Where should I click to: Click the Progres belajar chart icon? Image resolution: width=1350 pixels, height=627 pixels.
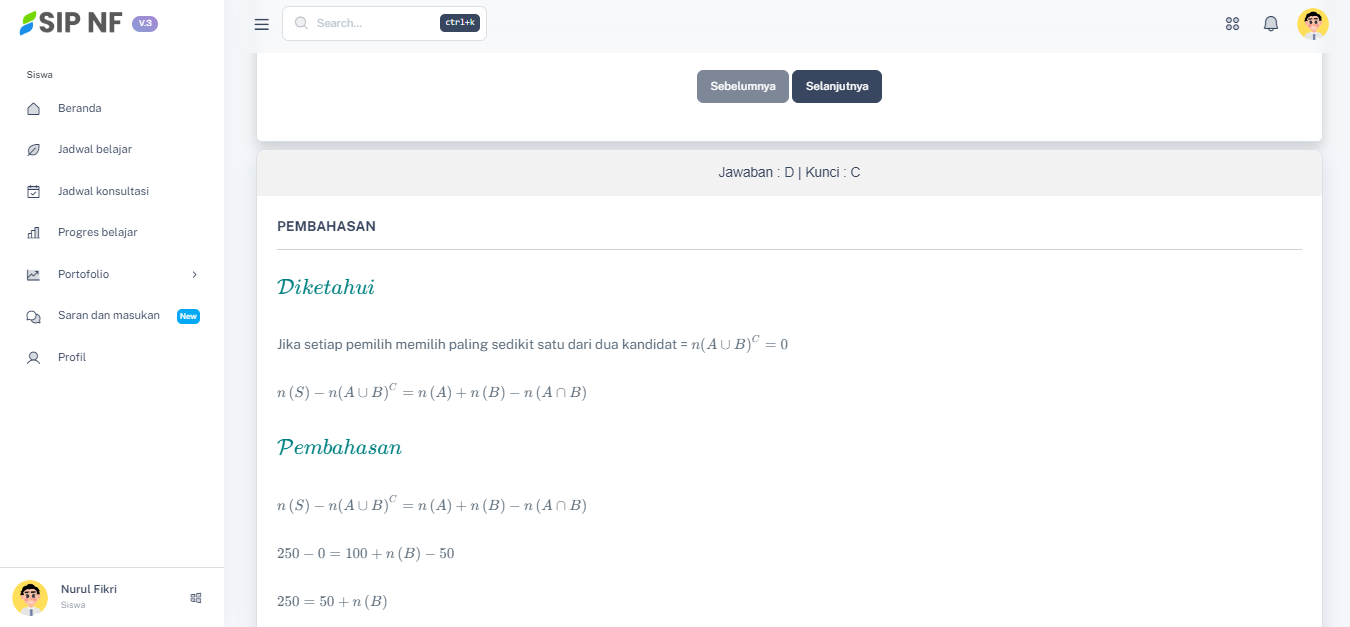point(33,233)
